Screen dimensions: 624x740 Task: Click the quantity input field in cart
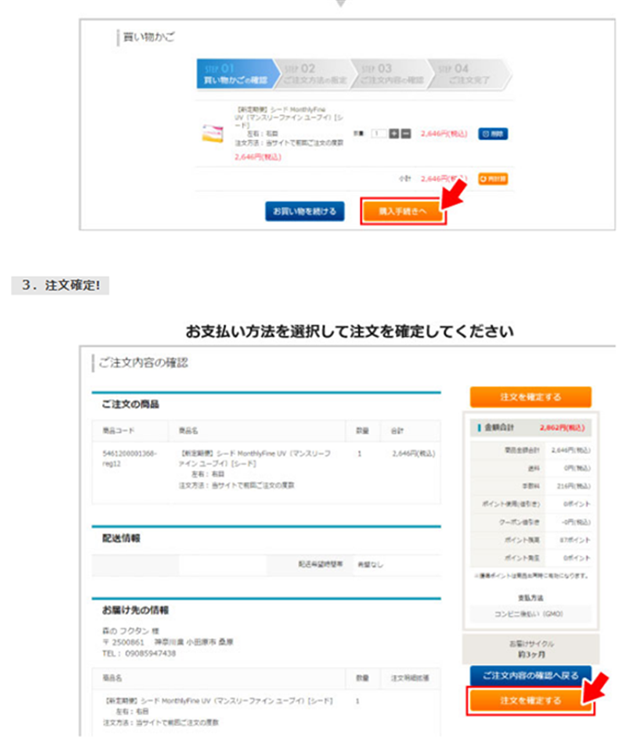378,132
